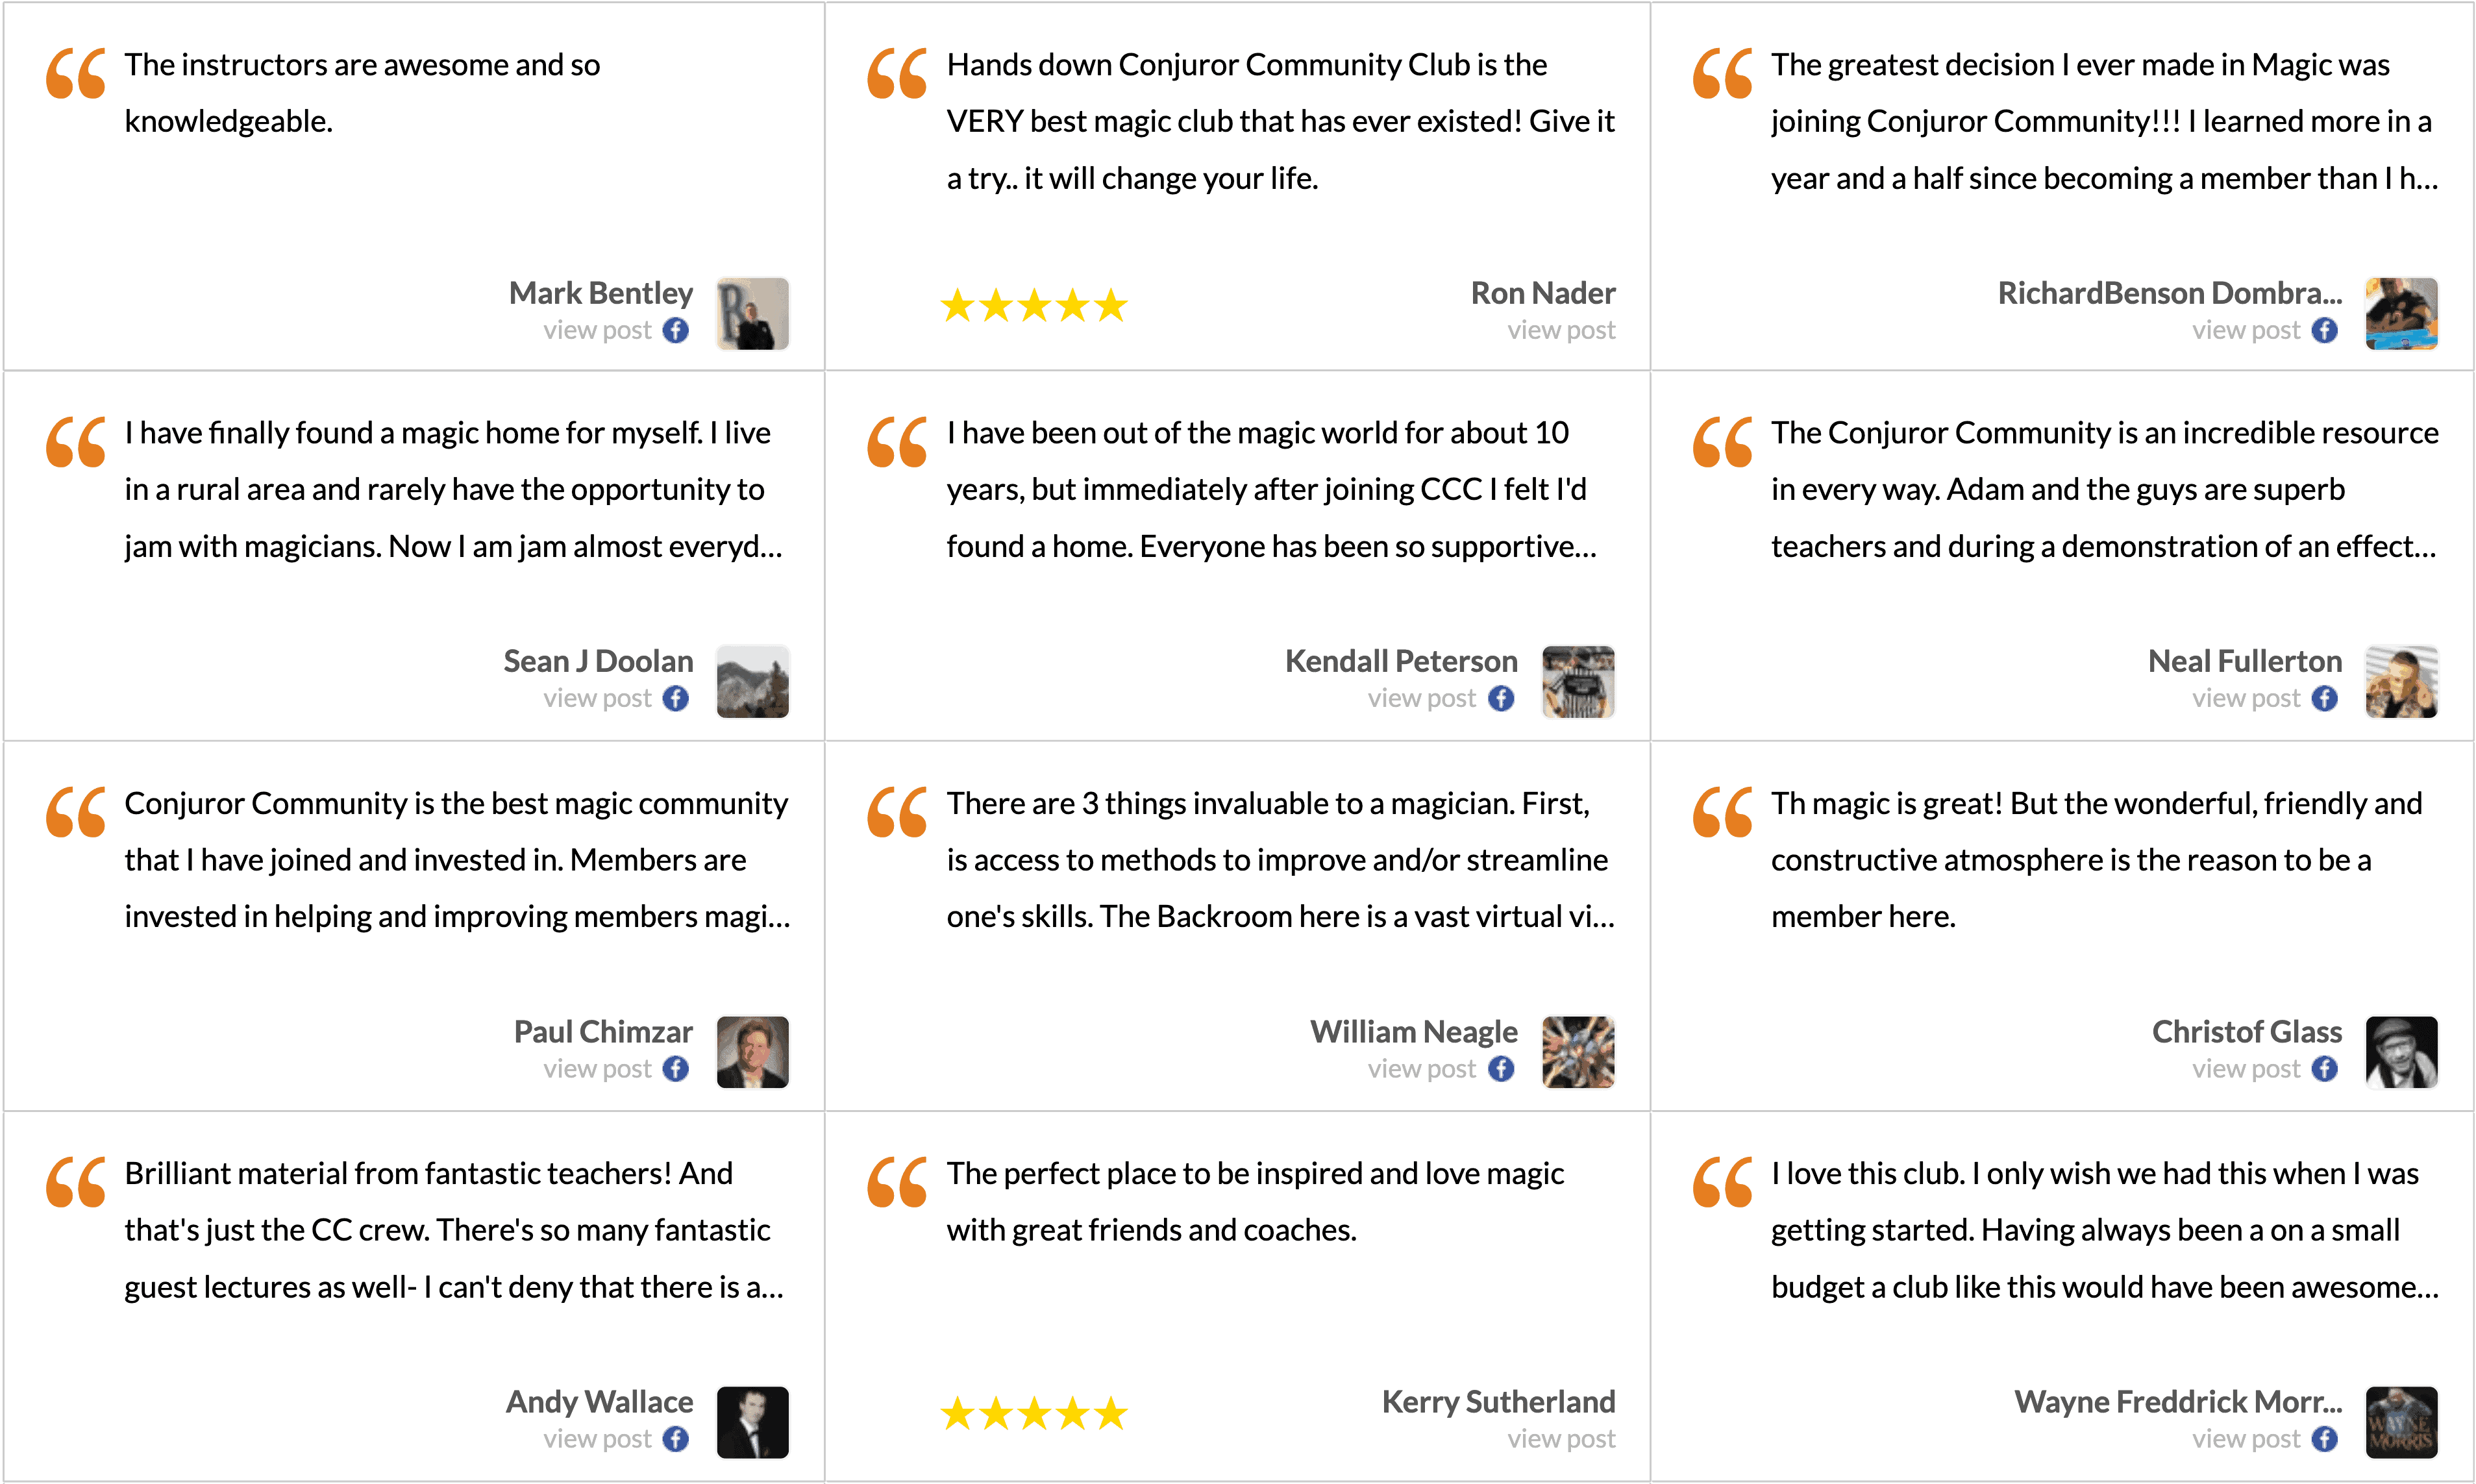2476x1484 pixels.
Task: Click Ron Nader's five-star rating
Action: tap(1034, 306)
